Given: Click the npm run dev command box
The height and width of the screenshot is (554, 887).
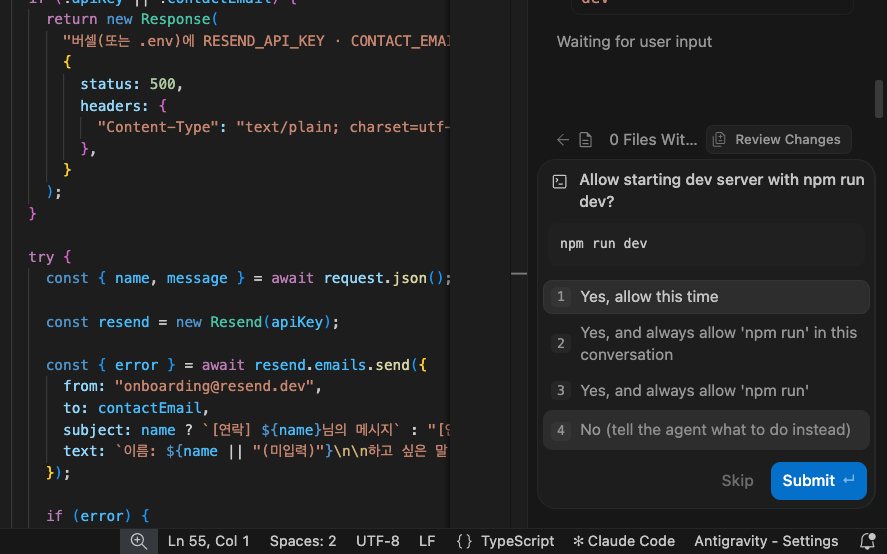Looking at the screenshot, I should [x=706, y=244].
